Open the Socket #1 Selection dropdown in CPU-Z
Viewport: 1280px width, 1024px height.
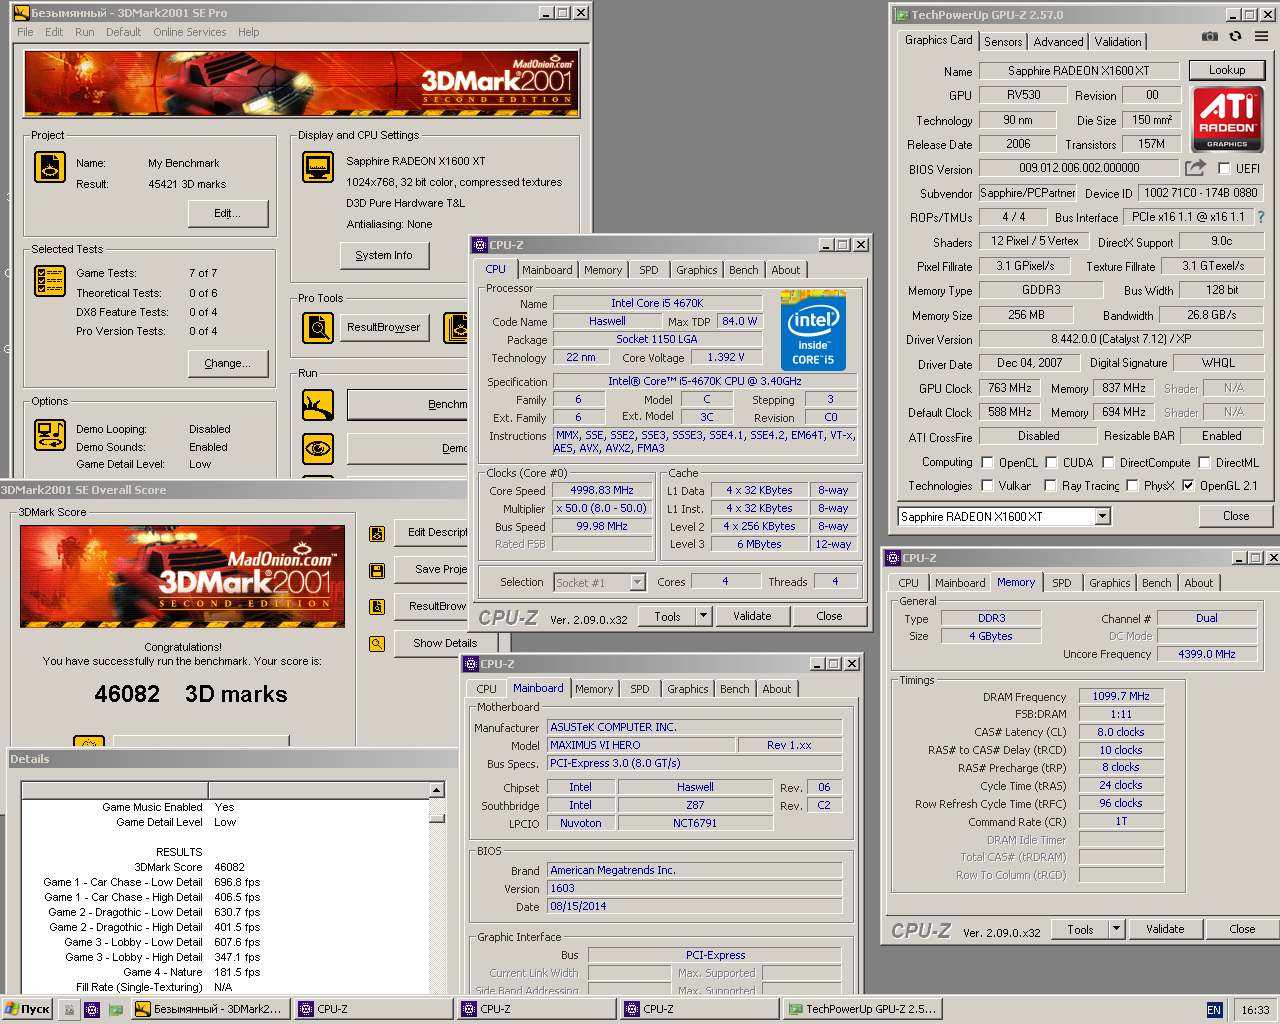click(x=637, y=582)
